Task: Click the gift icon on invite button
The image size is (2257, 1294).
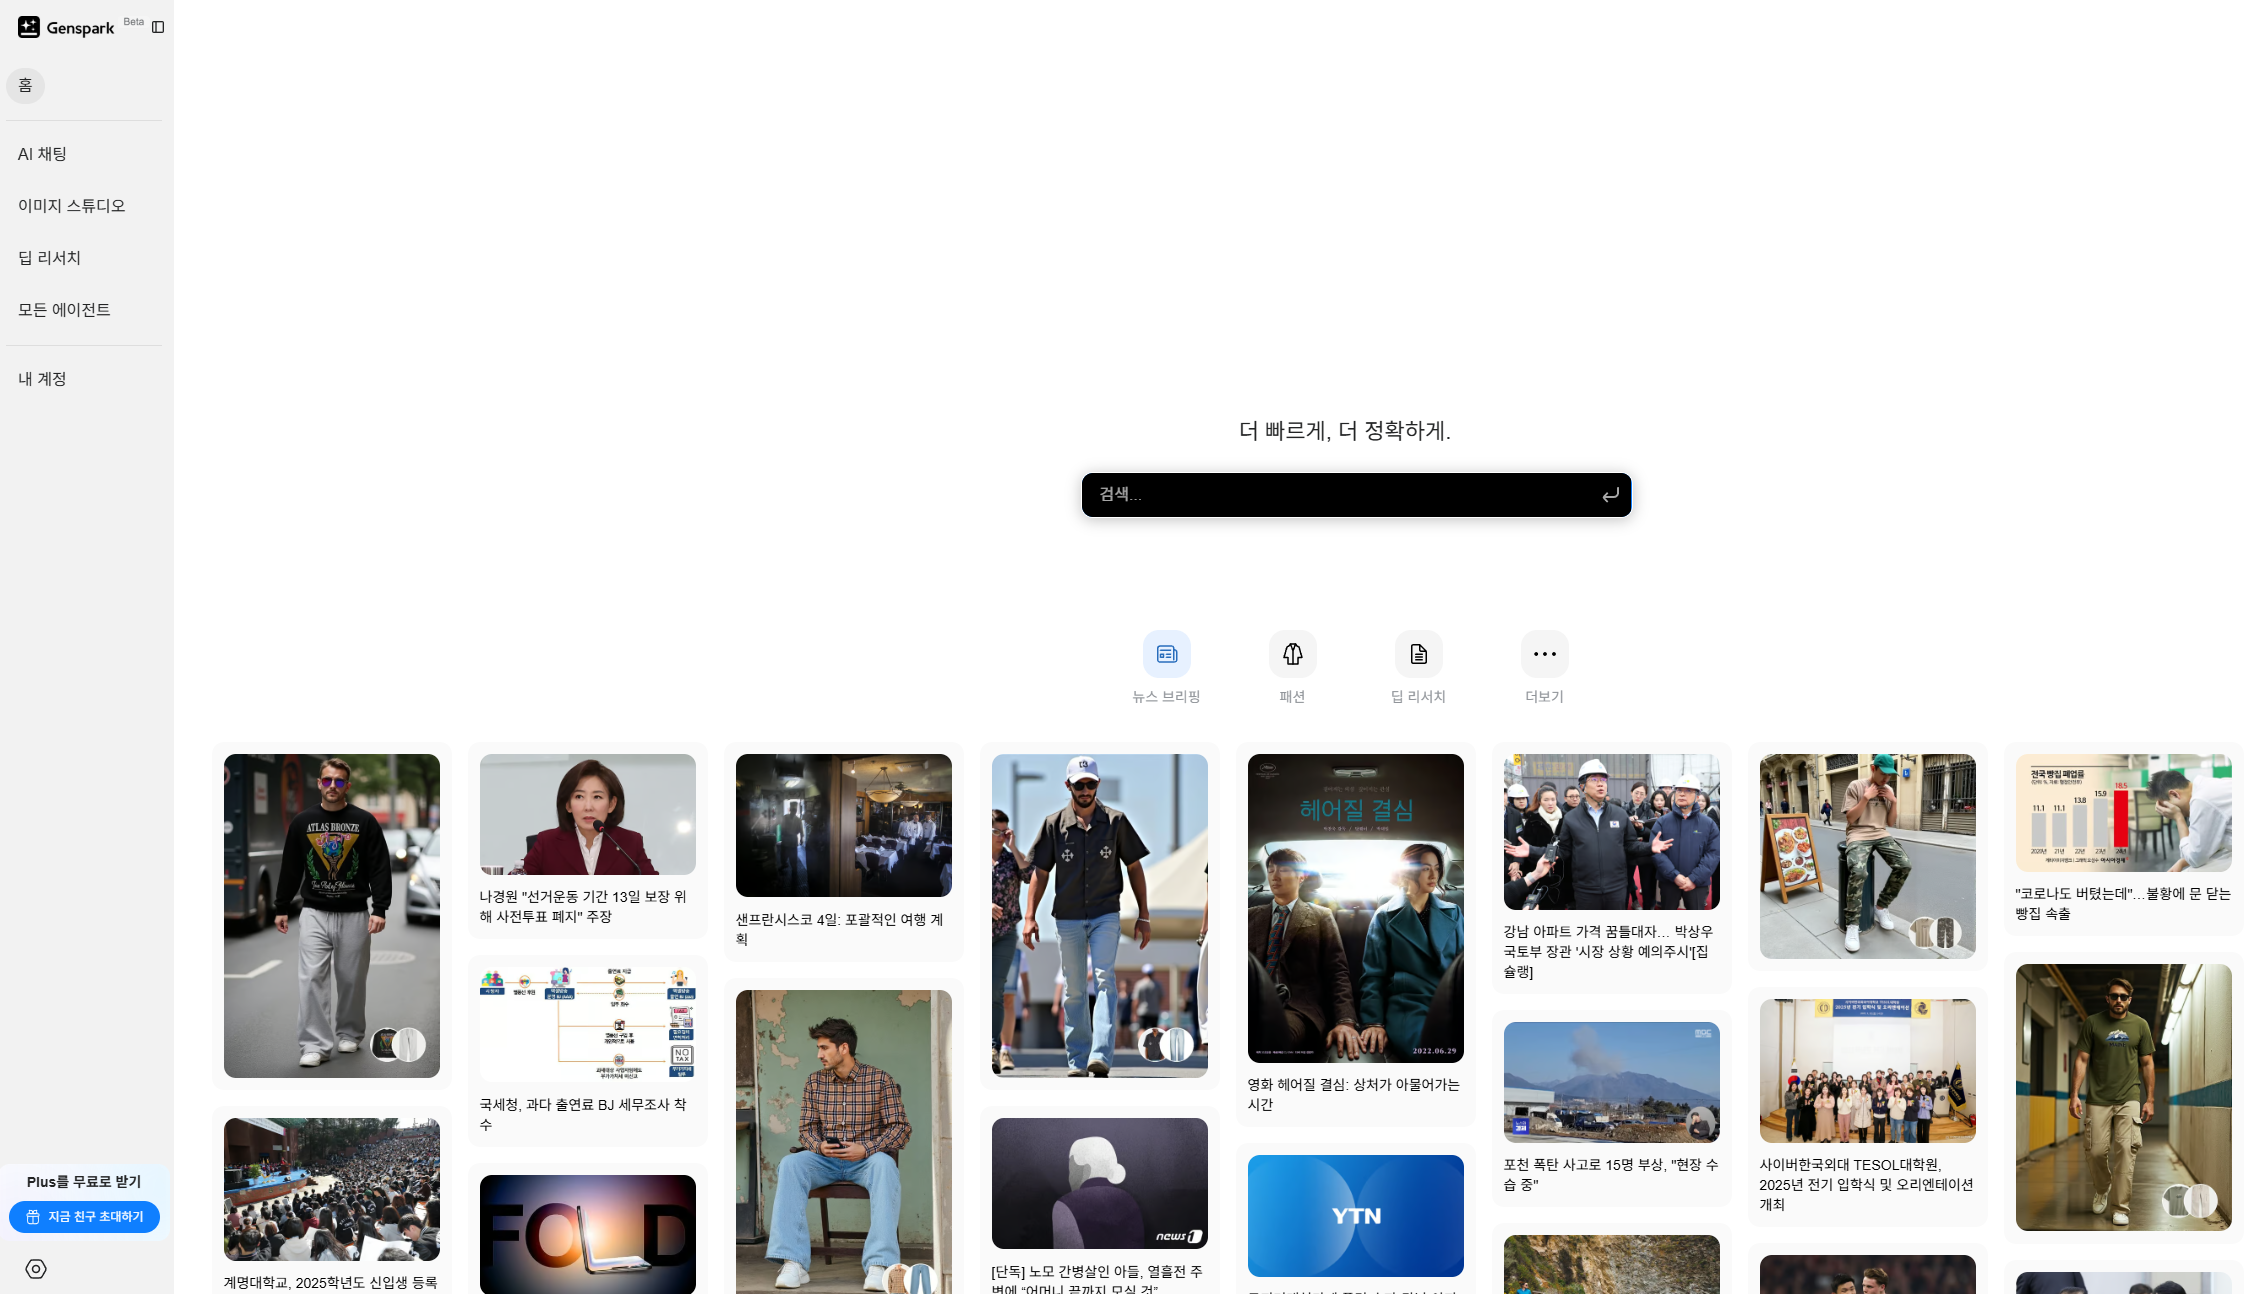Action: [33, 1217]
